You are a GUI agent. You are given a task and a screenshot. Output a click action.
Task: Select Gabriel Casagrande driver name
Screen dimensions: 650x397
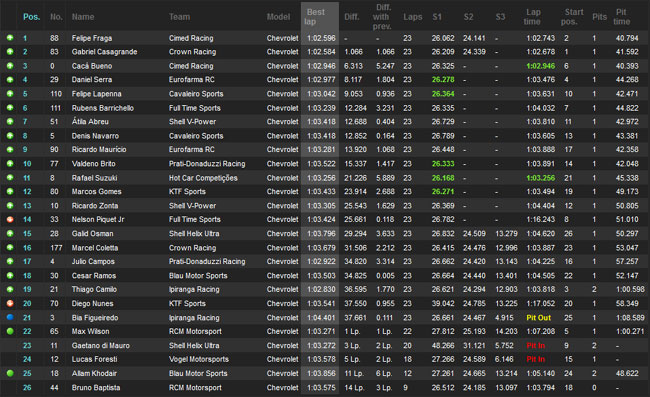(x=104, y=52)
